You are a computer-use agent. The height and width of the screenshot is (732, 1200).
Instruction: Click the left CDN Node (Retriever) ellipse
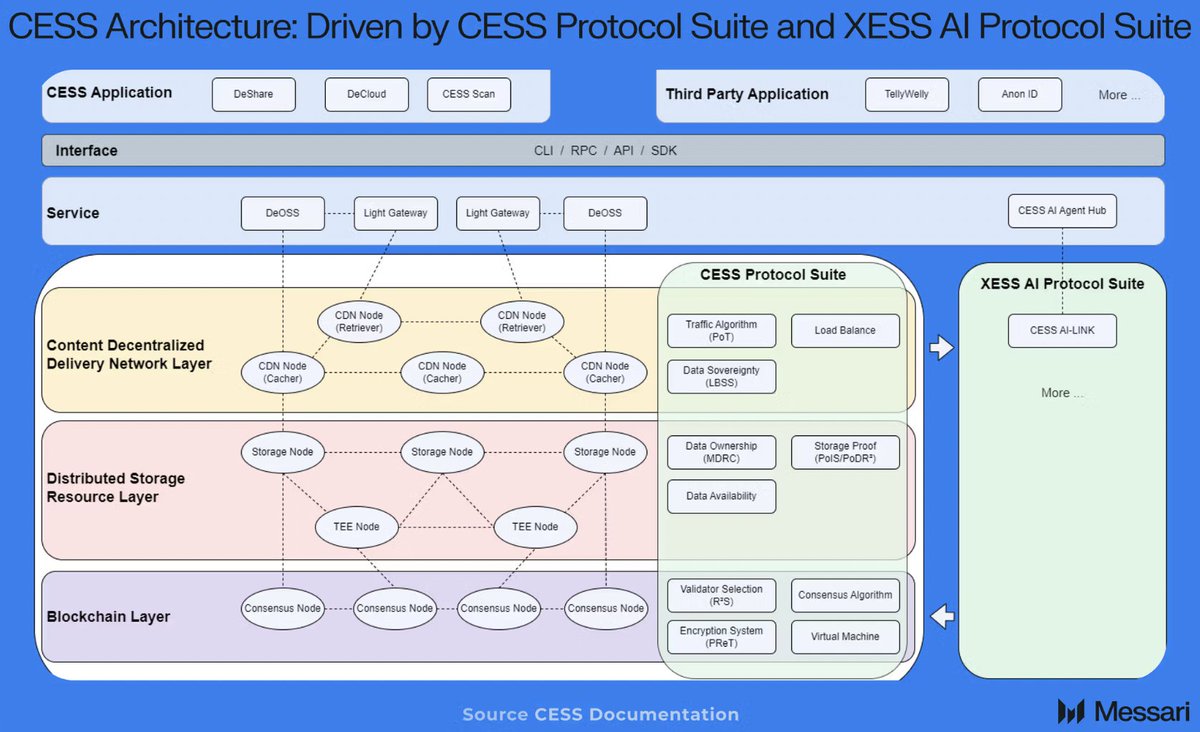pos(359,321)
